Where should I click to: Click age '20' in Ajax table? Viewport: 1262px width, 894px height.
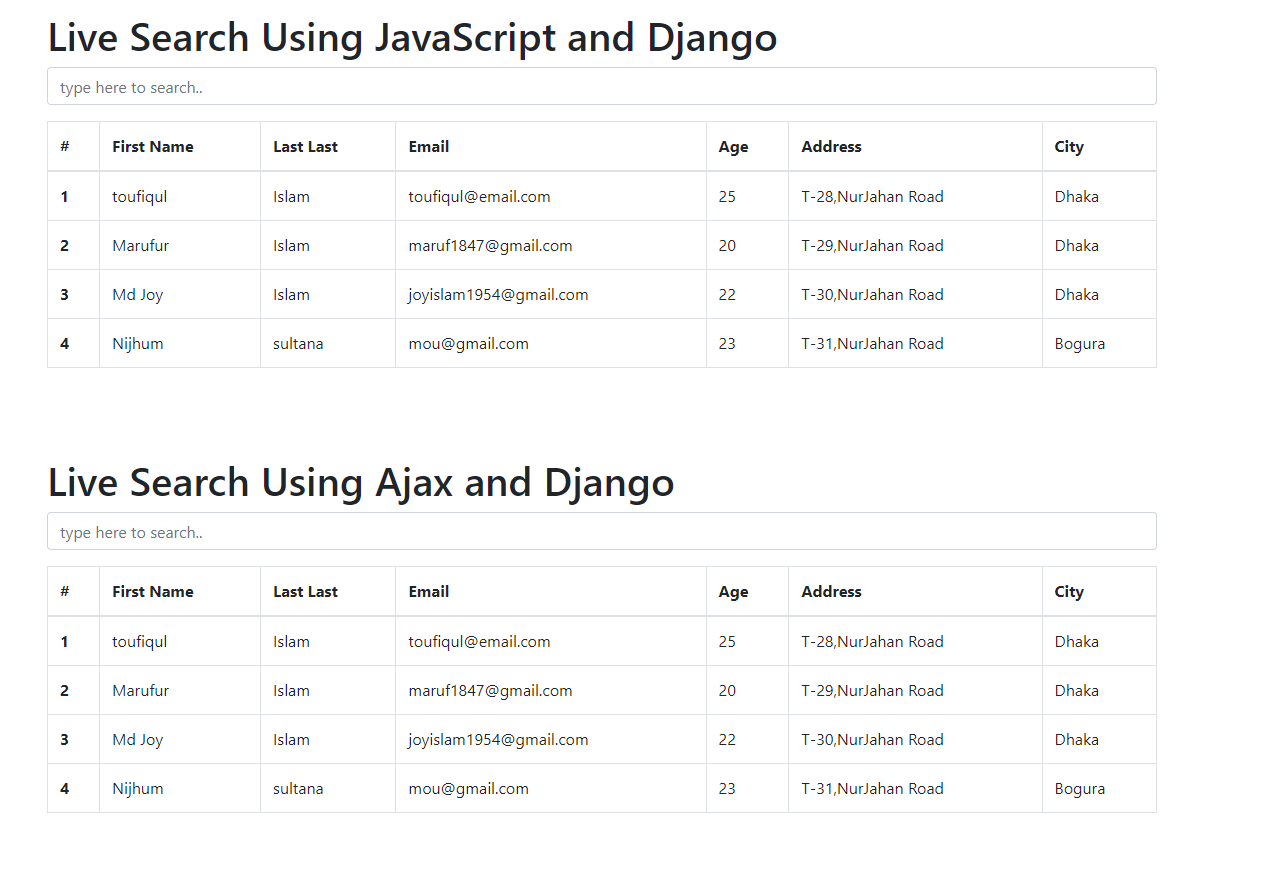point(727,690)
